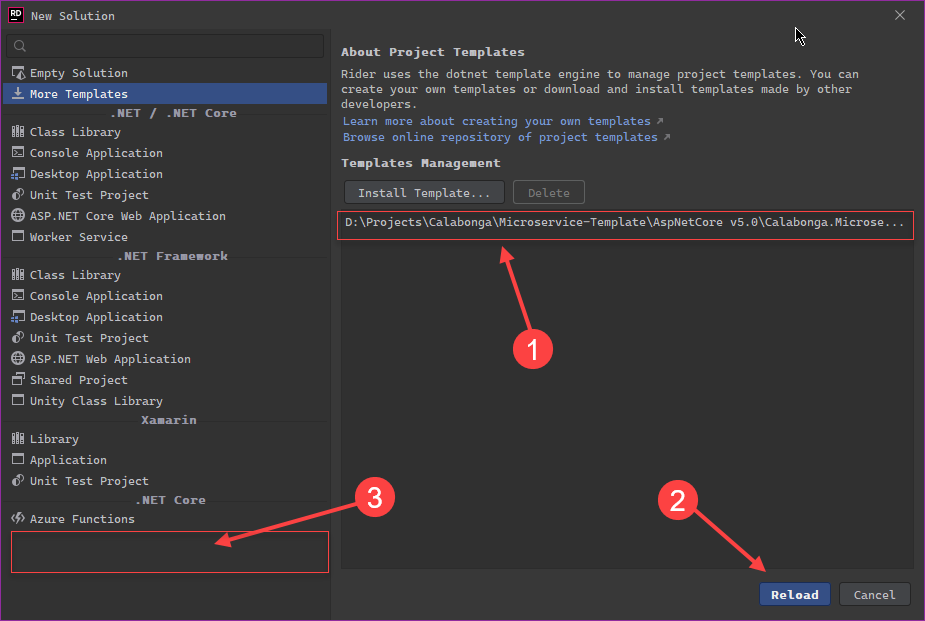Click the Install Template button
The image size is (925, 621).
424,193
